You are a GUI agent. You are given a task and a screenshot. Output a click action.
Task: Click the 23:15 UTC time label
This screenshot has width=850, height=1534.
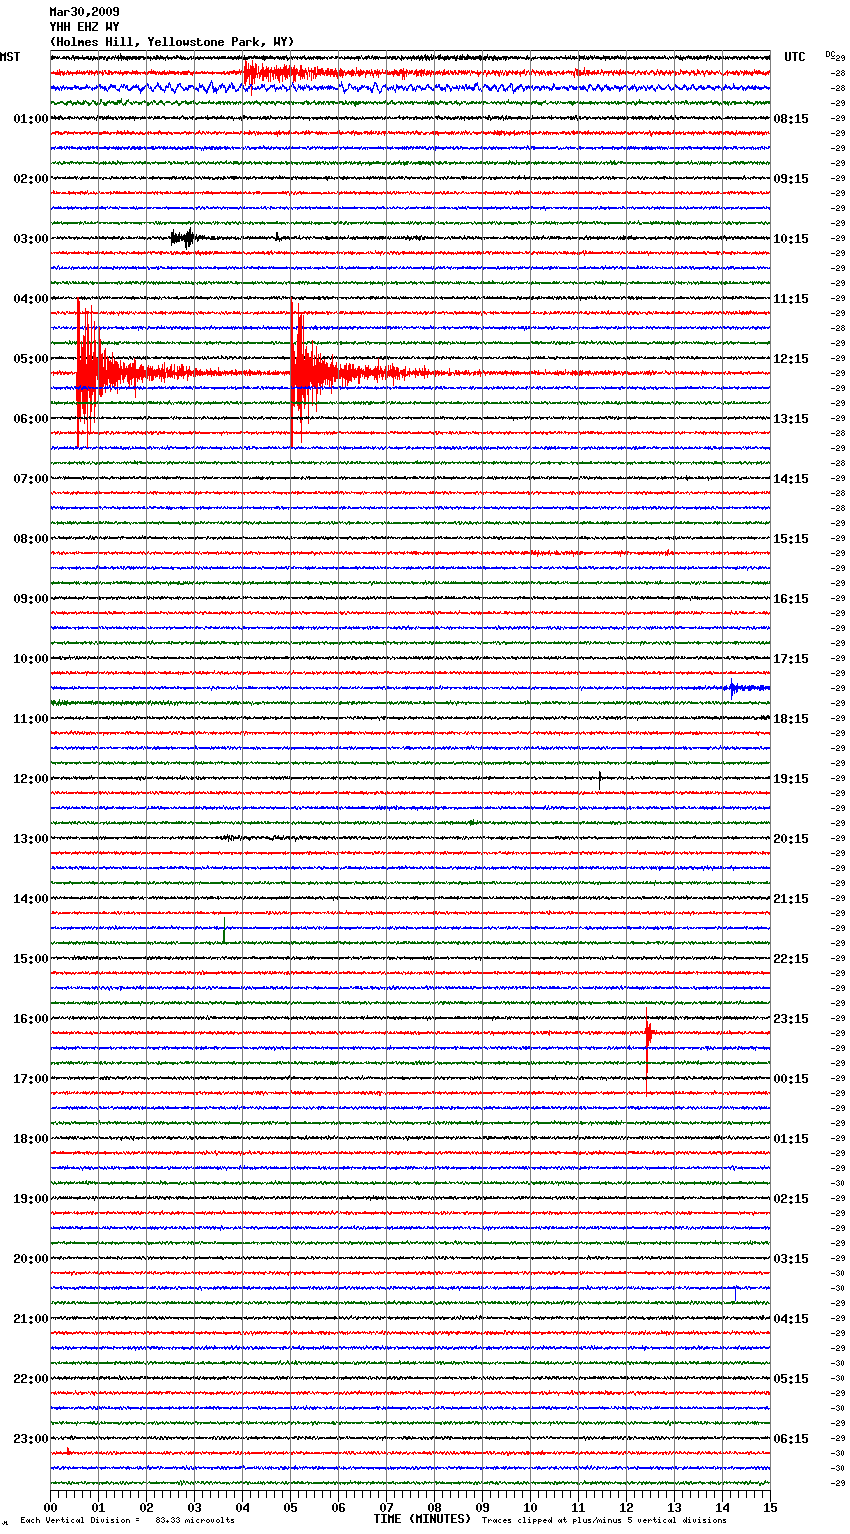[791, 1019]
